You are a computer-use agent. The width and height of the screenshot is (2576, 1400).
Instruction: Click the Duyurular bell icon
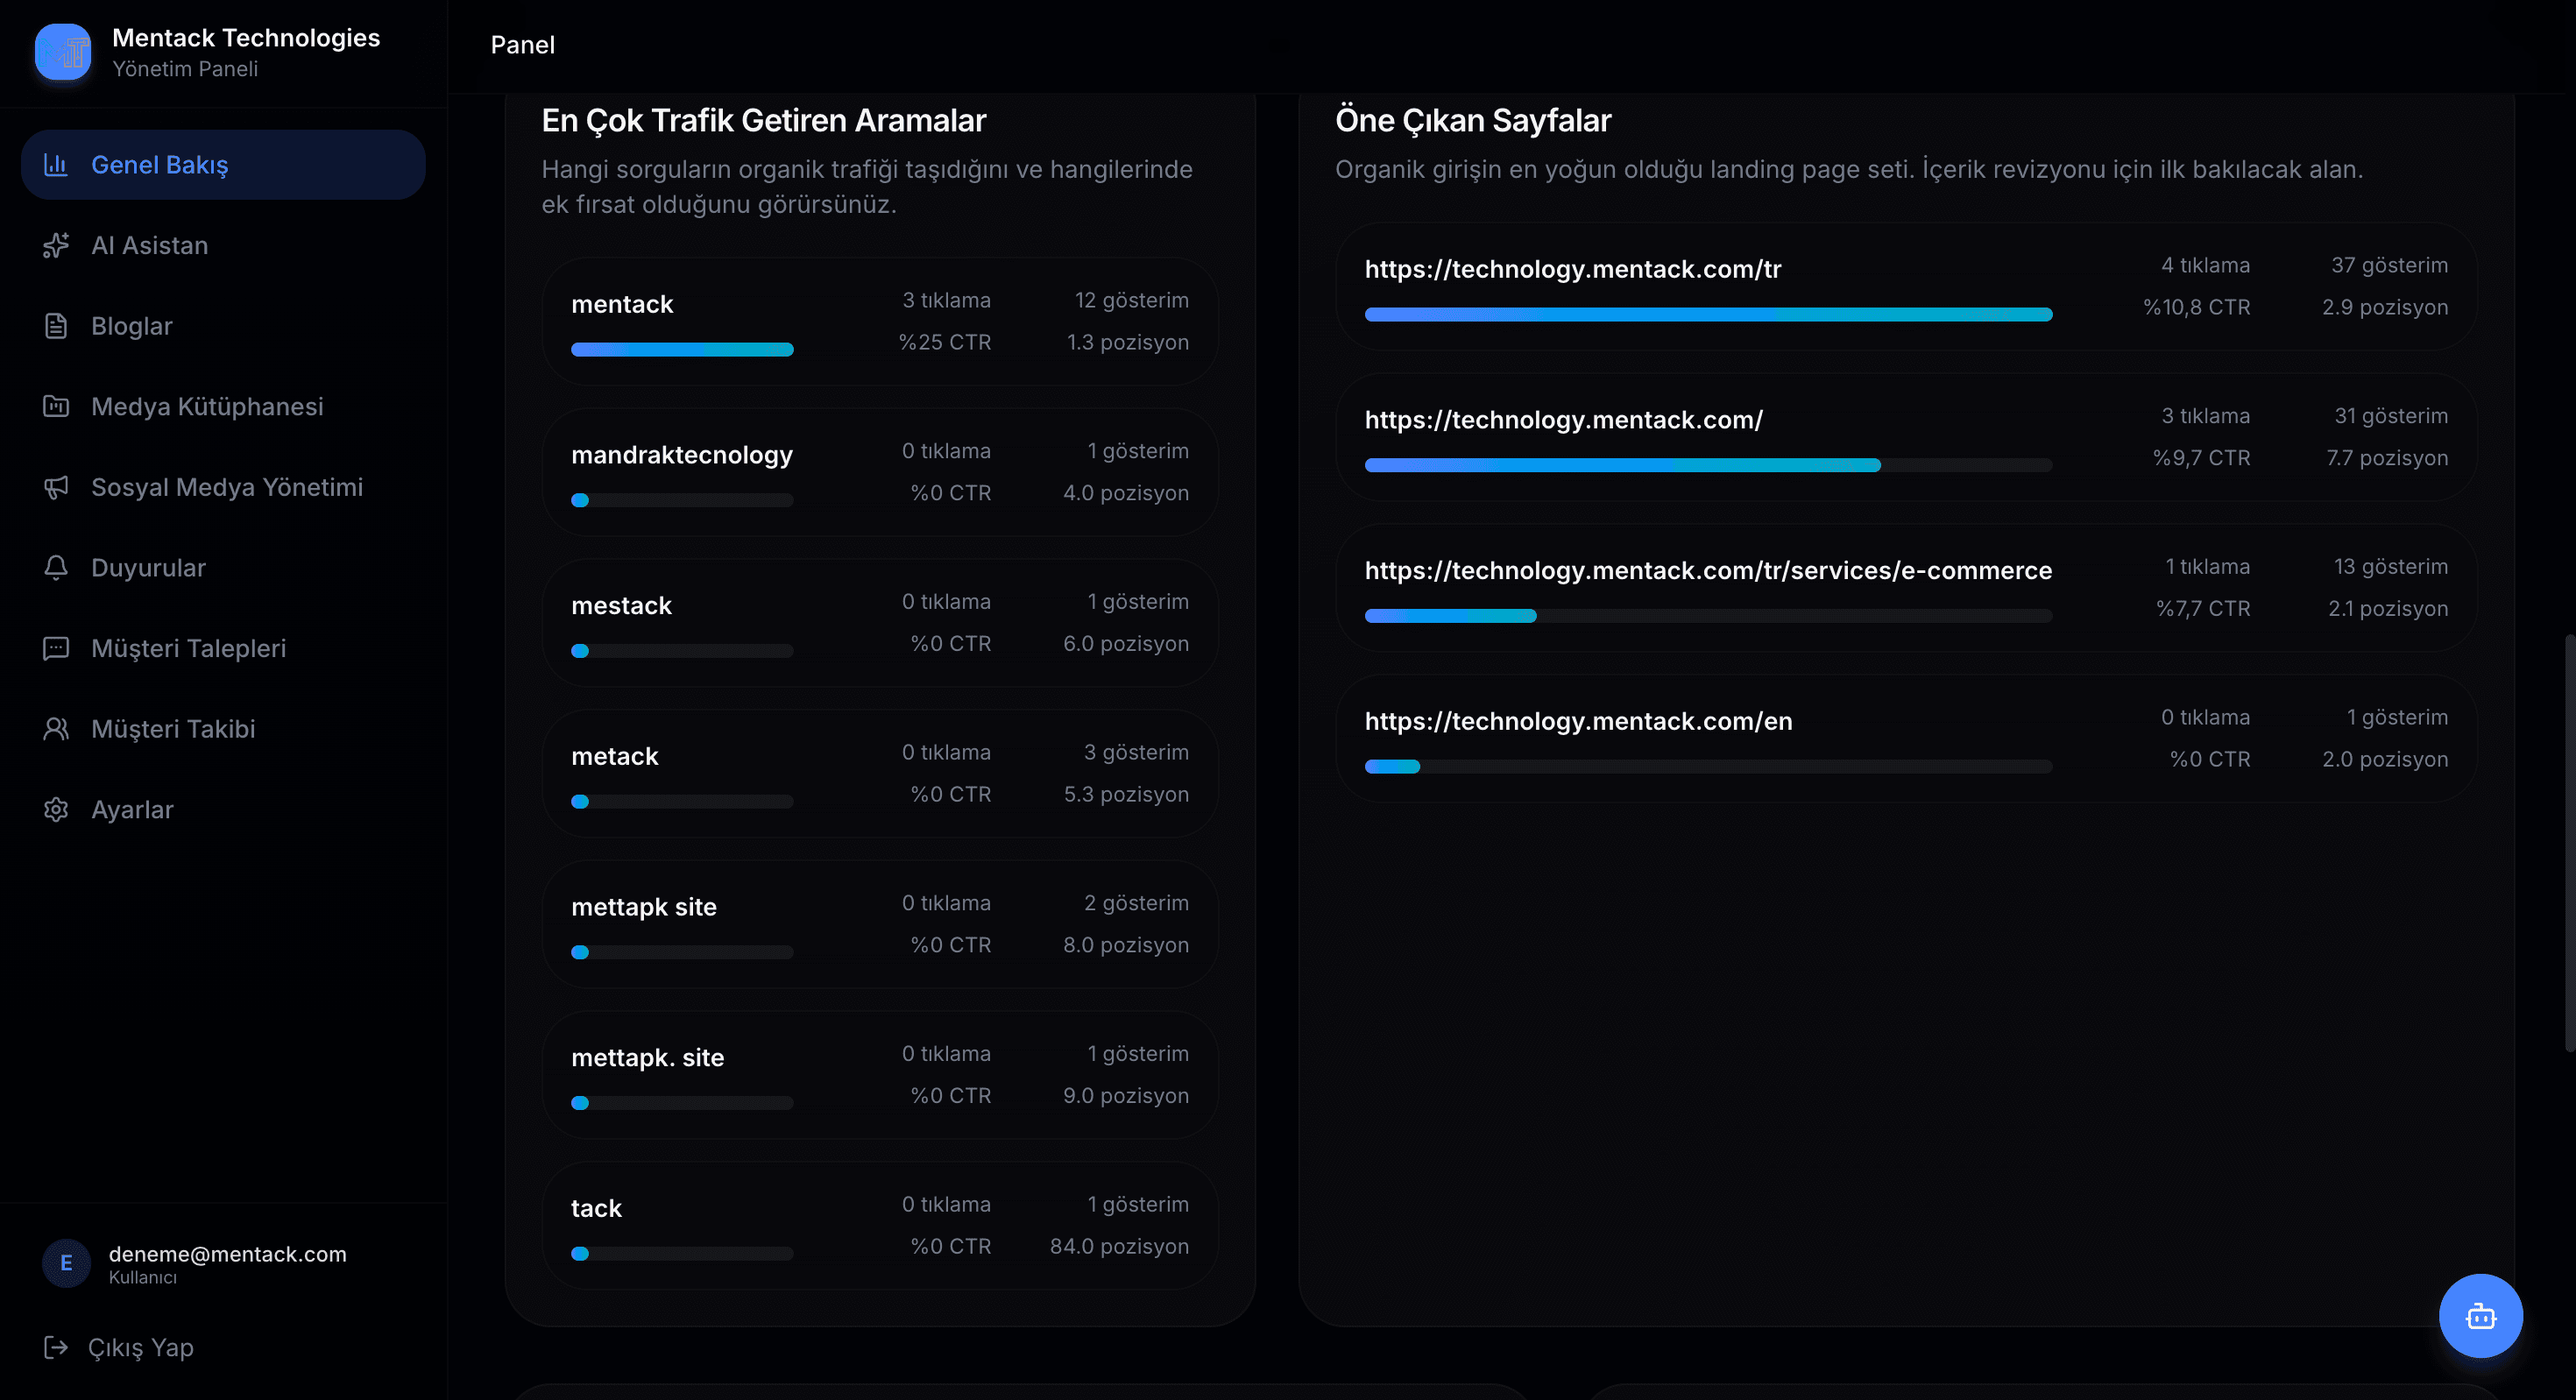(56, 568)
